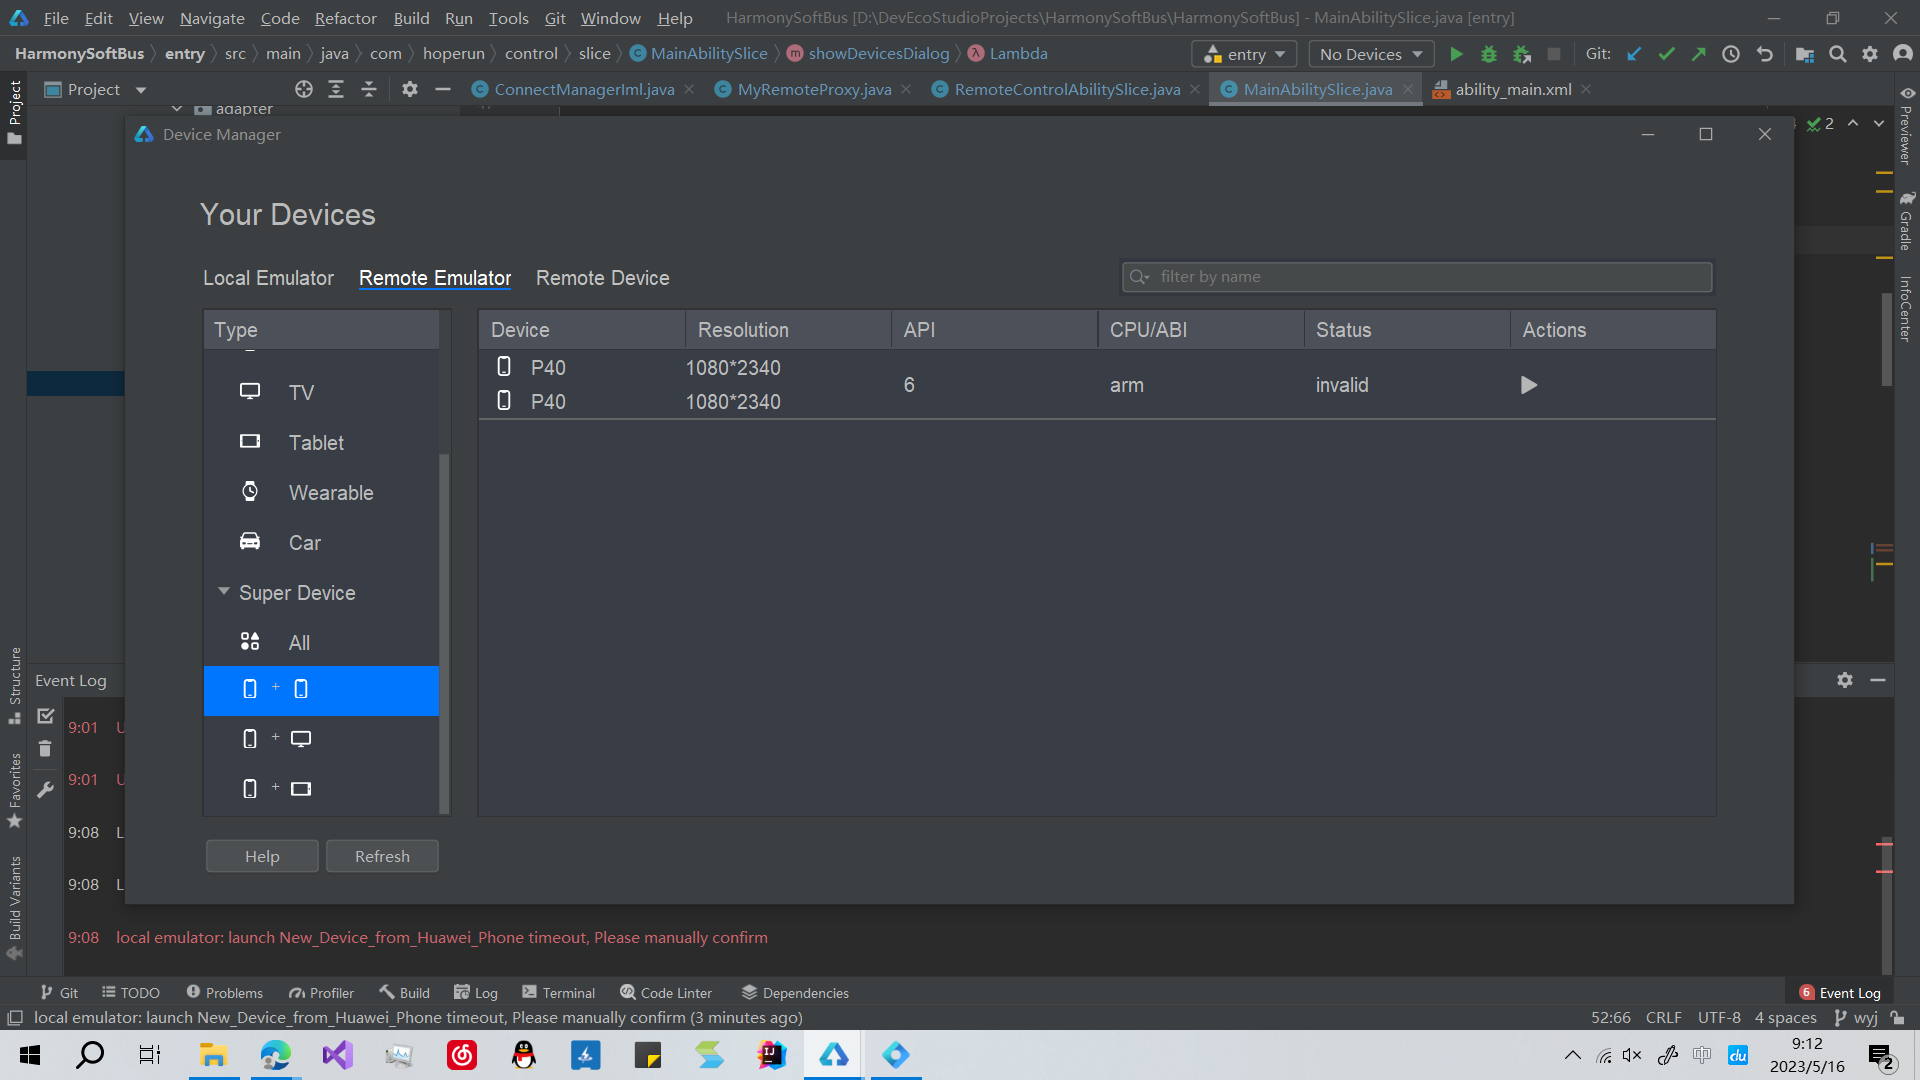
Task: Click the select opened file target icon
Action: pyautogui.click(x=304, y=89)
